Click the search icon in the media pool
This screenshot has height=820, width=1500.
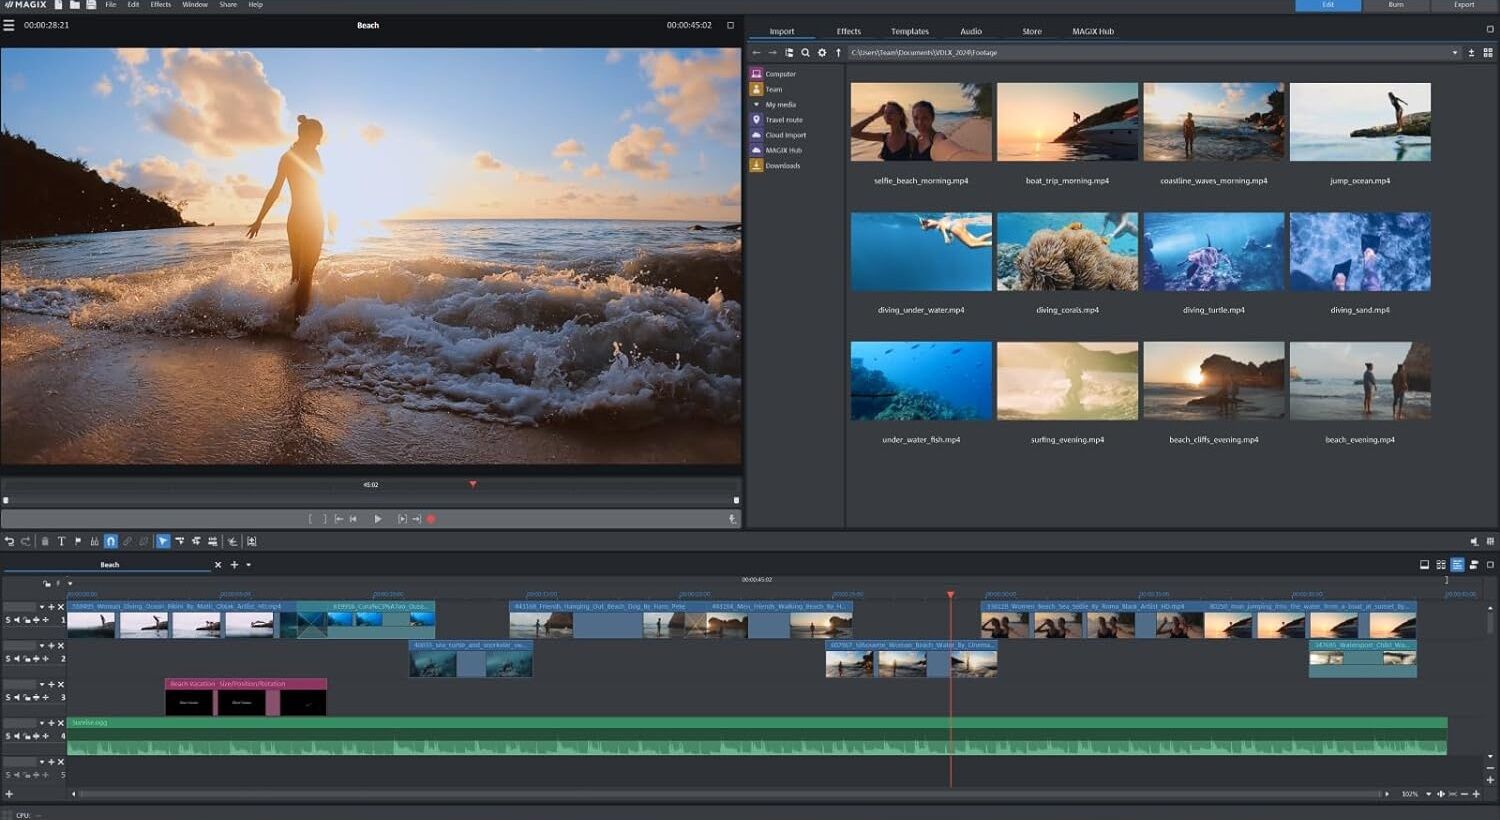805,52
